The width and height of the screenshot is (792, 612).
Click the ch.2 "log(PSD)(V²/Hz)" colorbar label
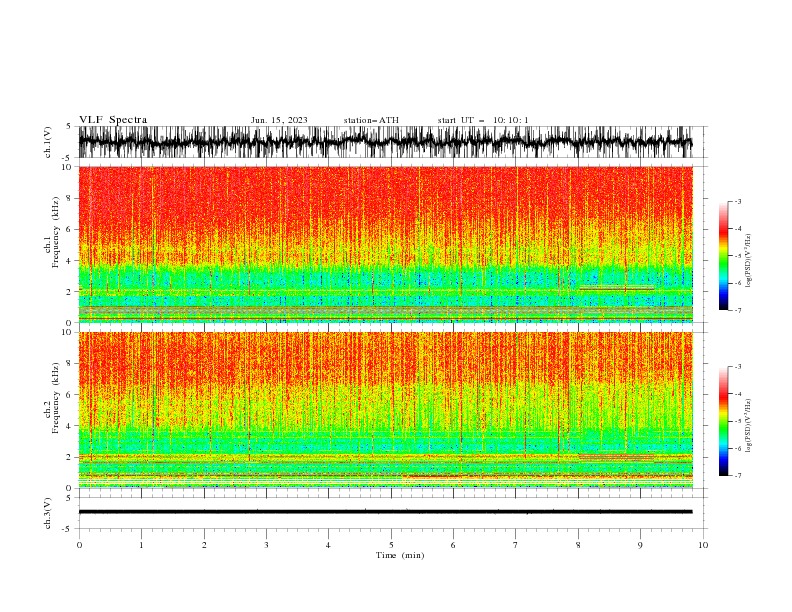(749, 426)
